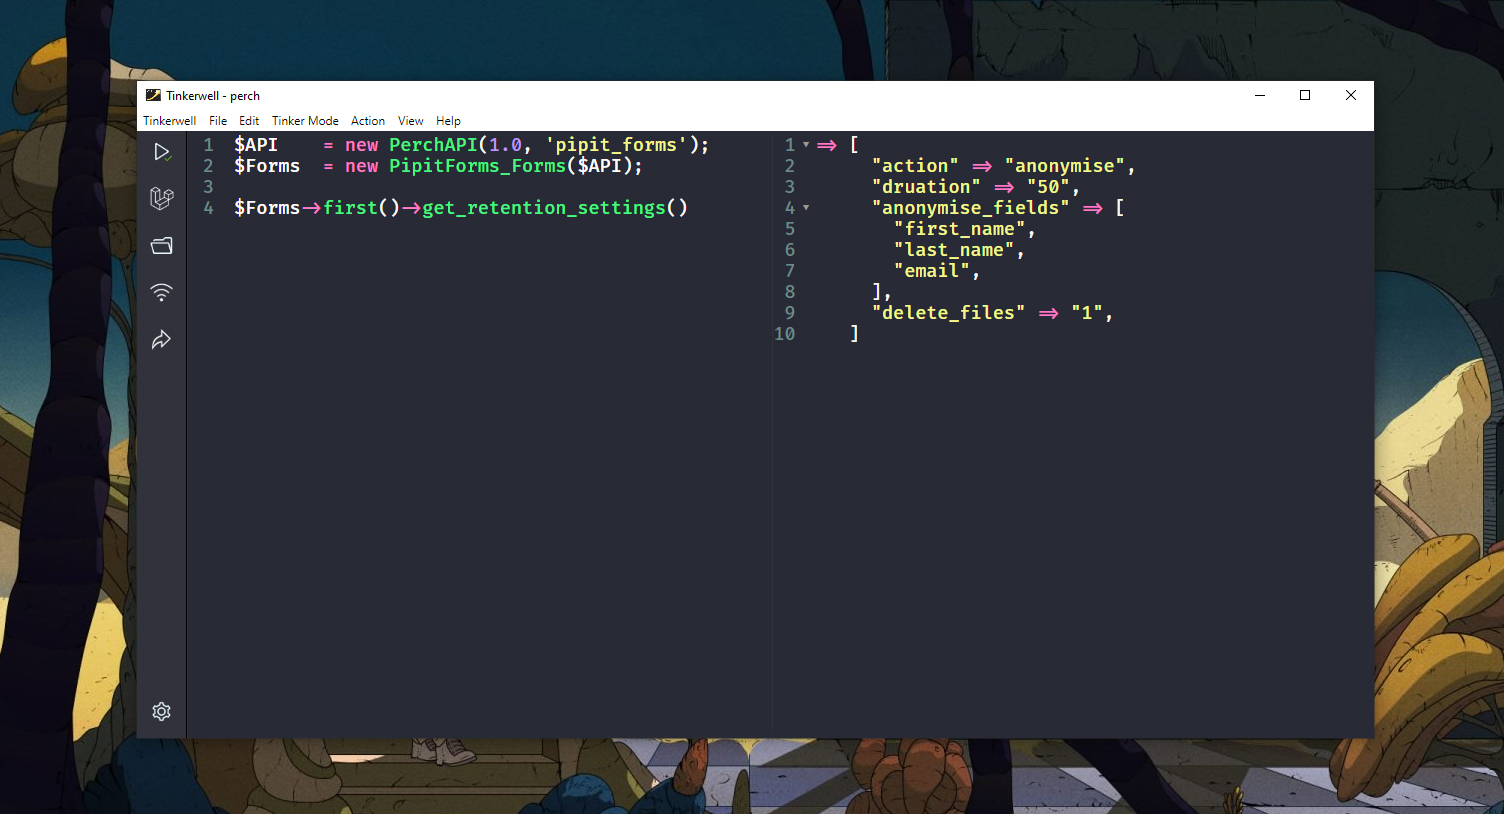1504x814 pixels.
Task: Click the "50" value in the output
Action: (x=1048, y=187)
